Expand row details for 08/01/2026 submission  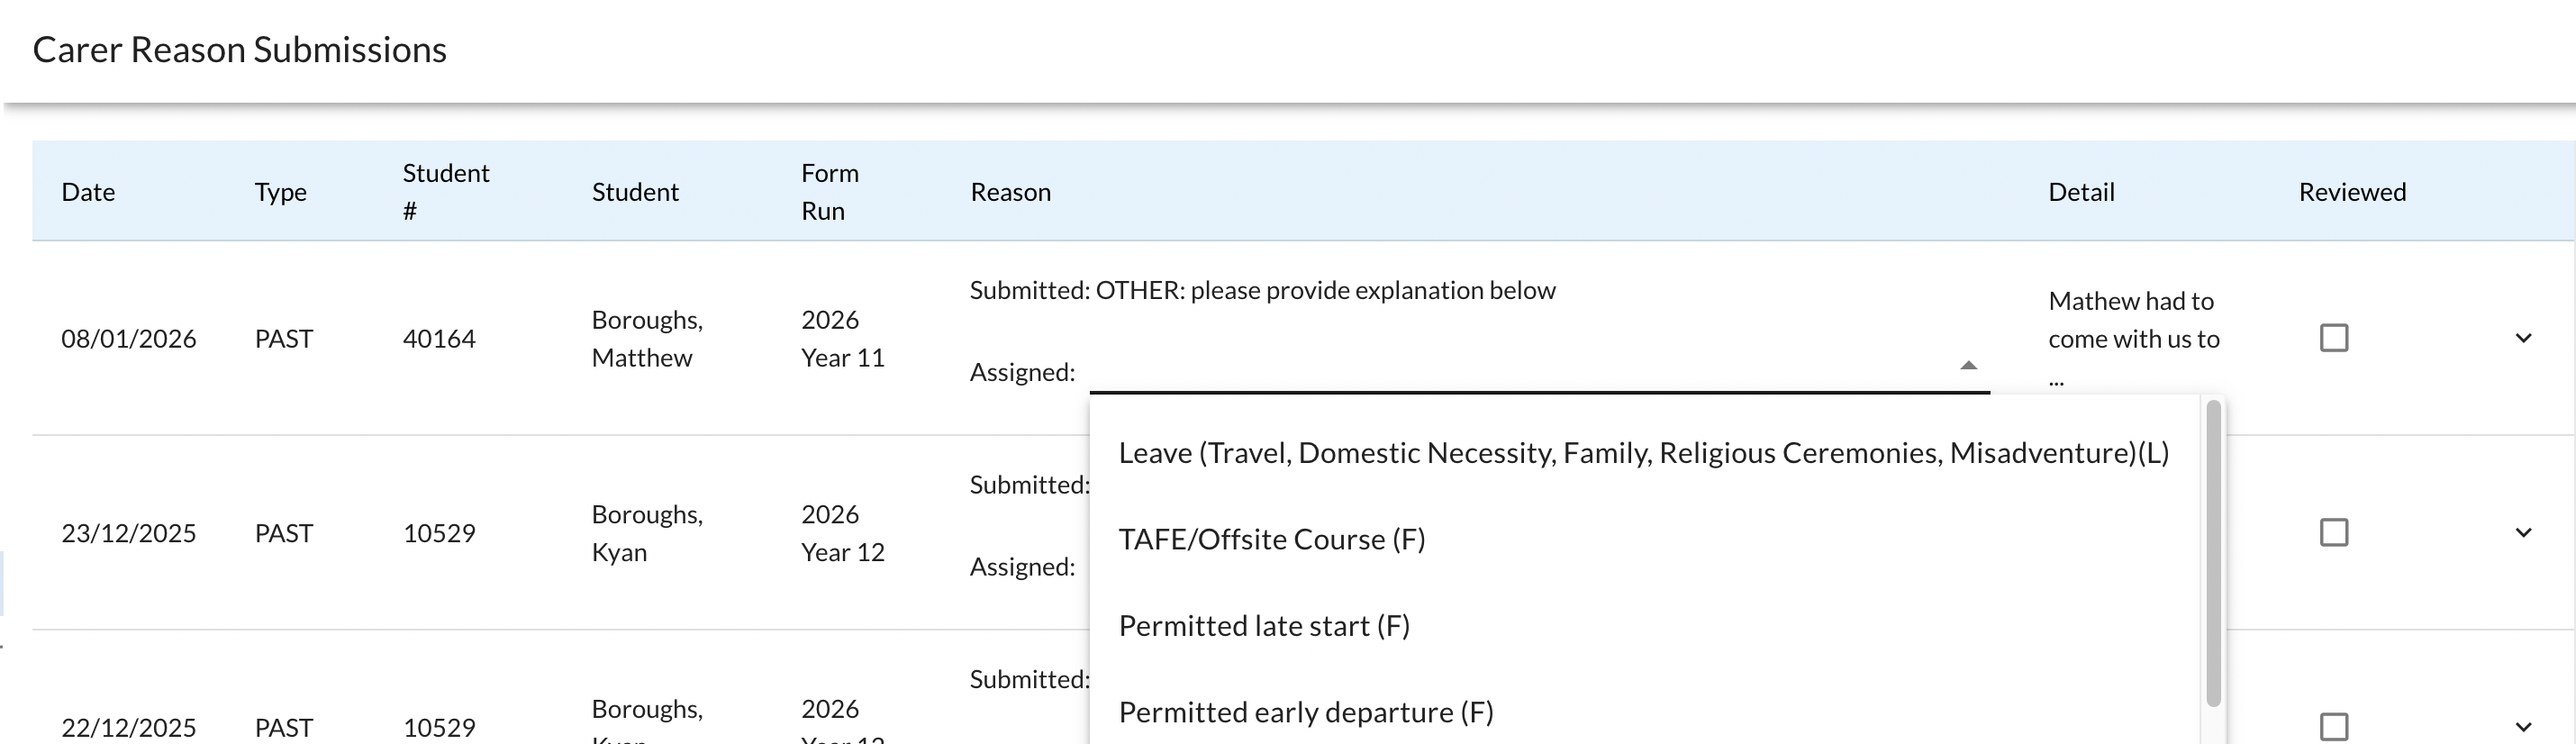tap(2523, 338)
